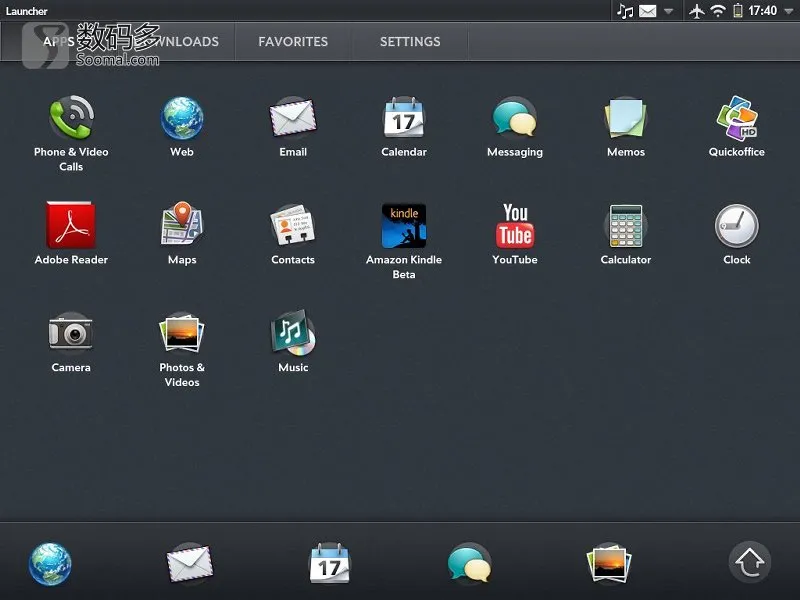Viewport: 800px width, 600px height.
Task: Expand the notifications dropdown arrow
Action: (x=668, y=11)
